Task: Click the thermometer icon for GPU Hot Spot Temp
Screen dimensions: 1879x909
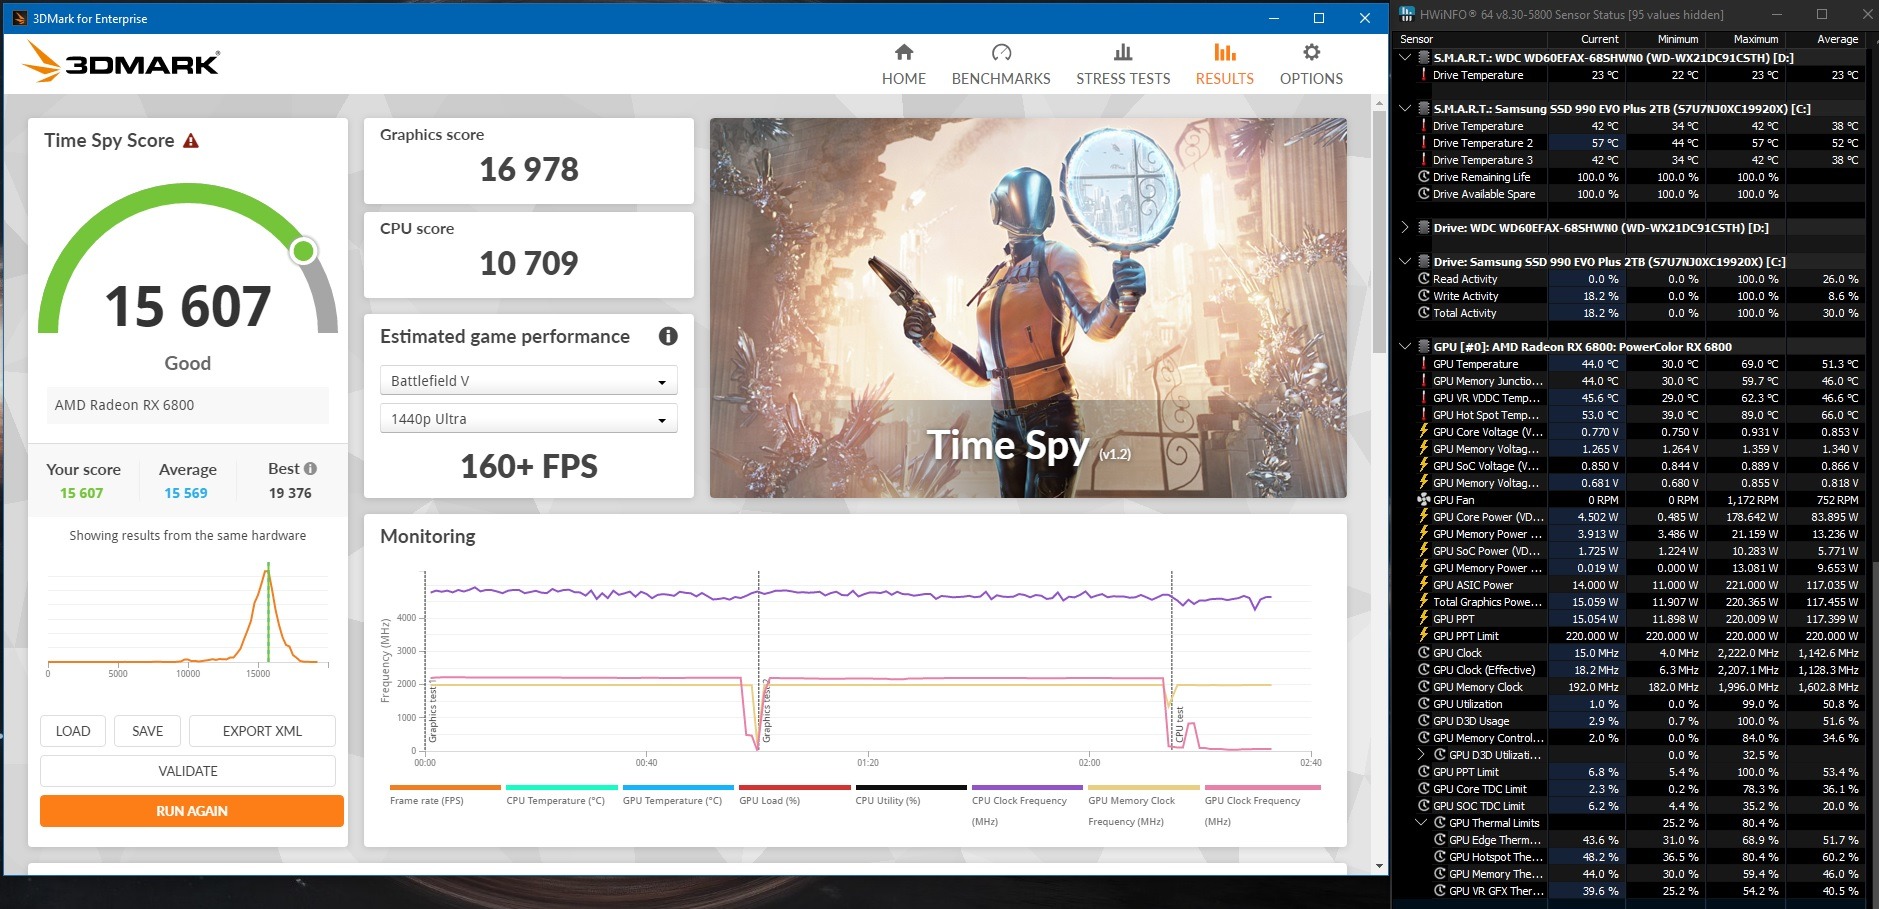Action: tap(1424, 415)
